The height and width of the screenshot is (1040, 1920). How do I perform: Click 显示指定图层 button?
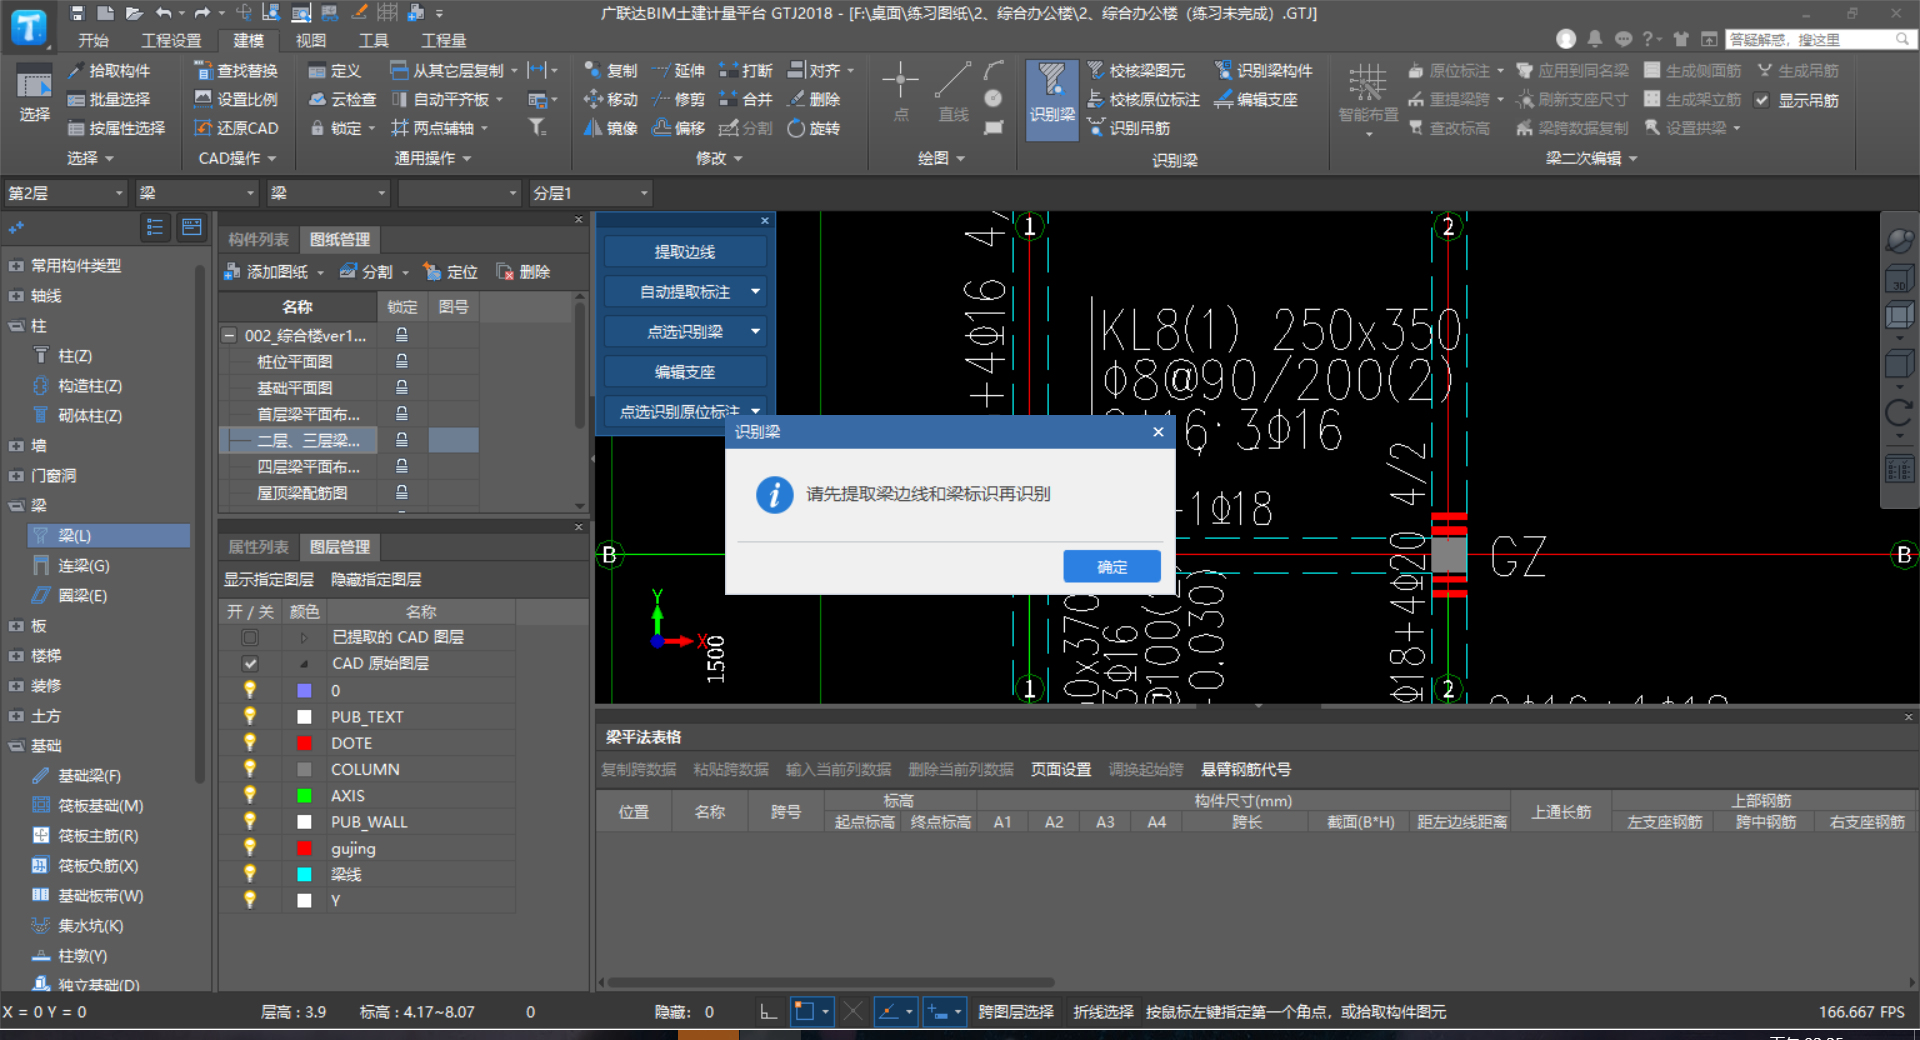click(268, 580)
